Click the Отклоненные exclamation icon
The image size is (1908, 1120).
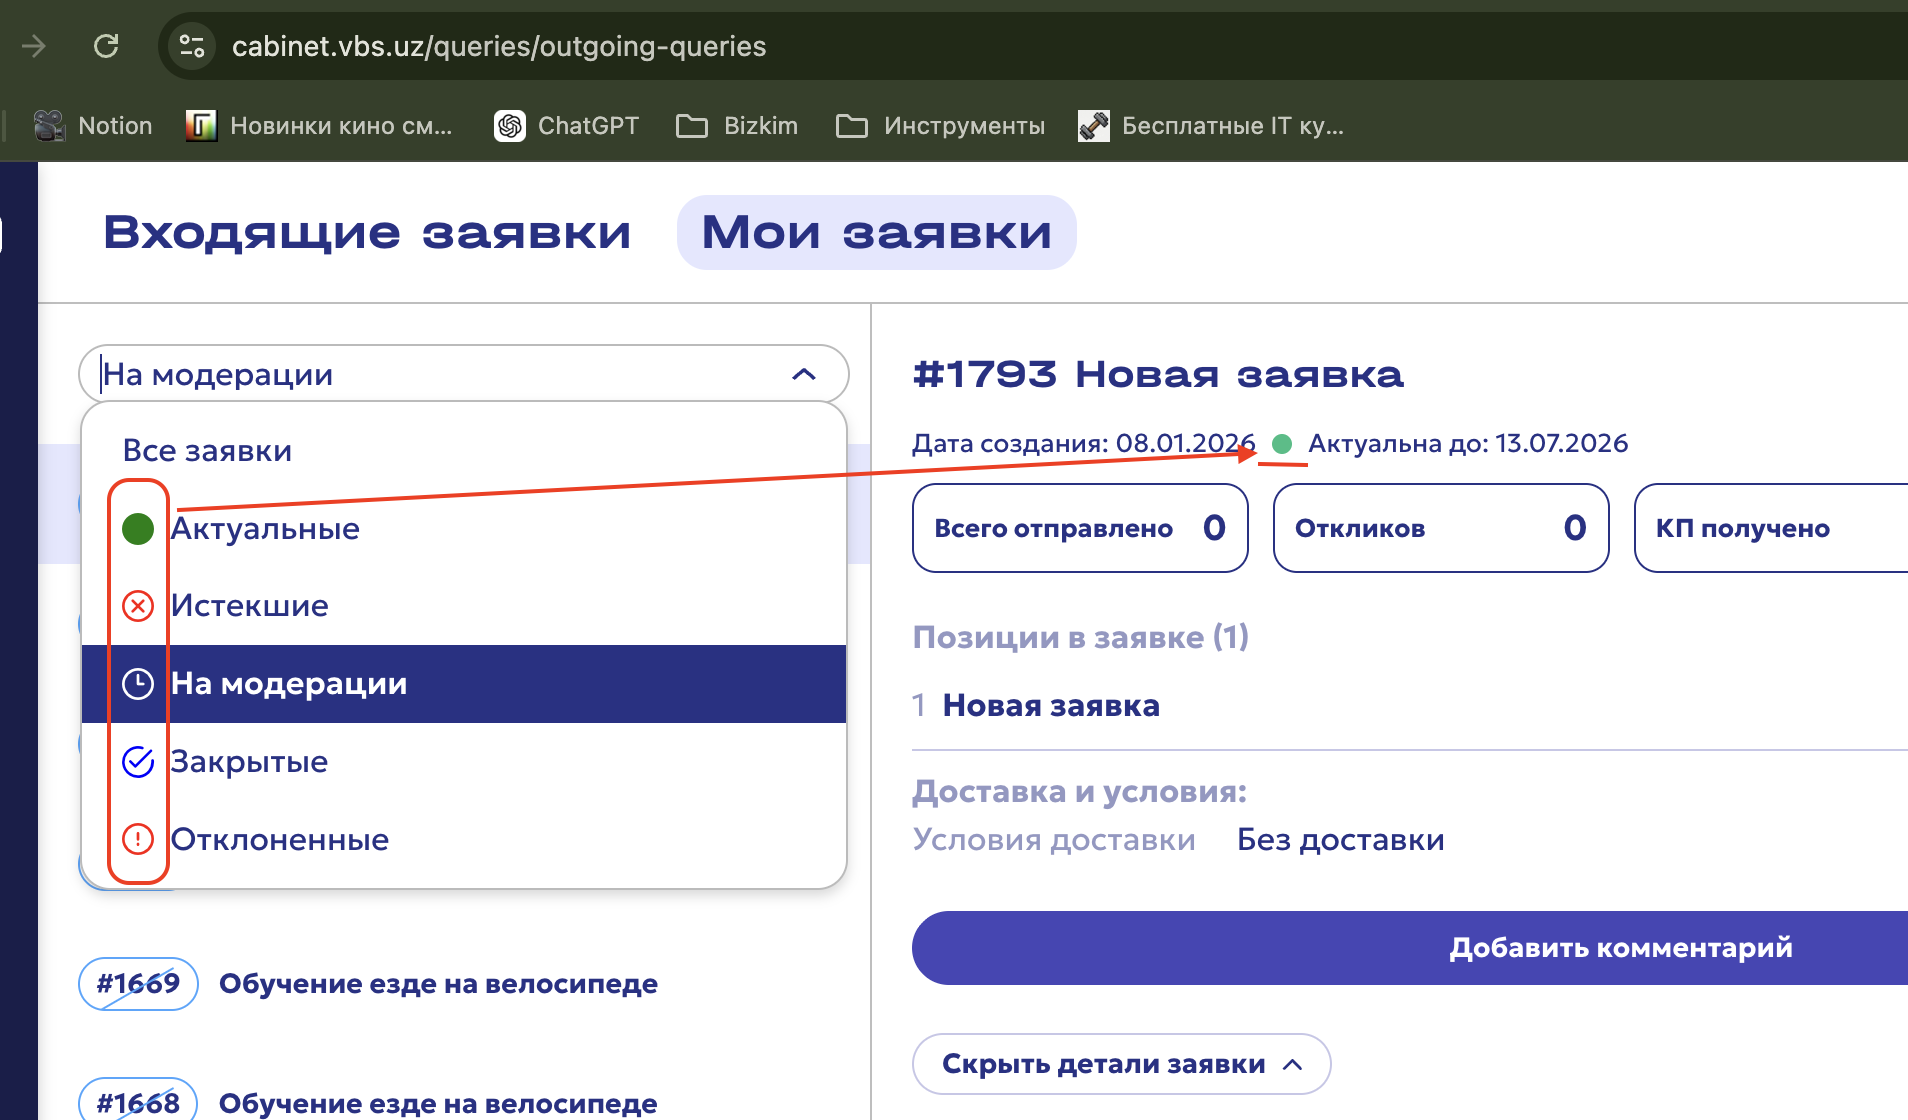[138, 839]
